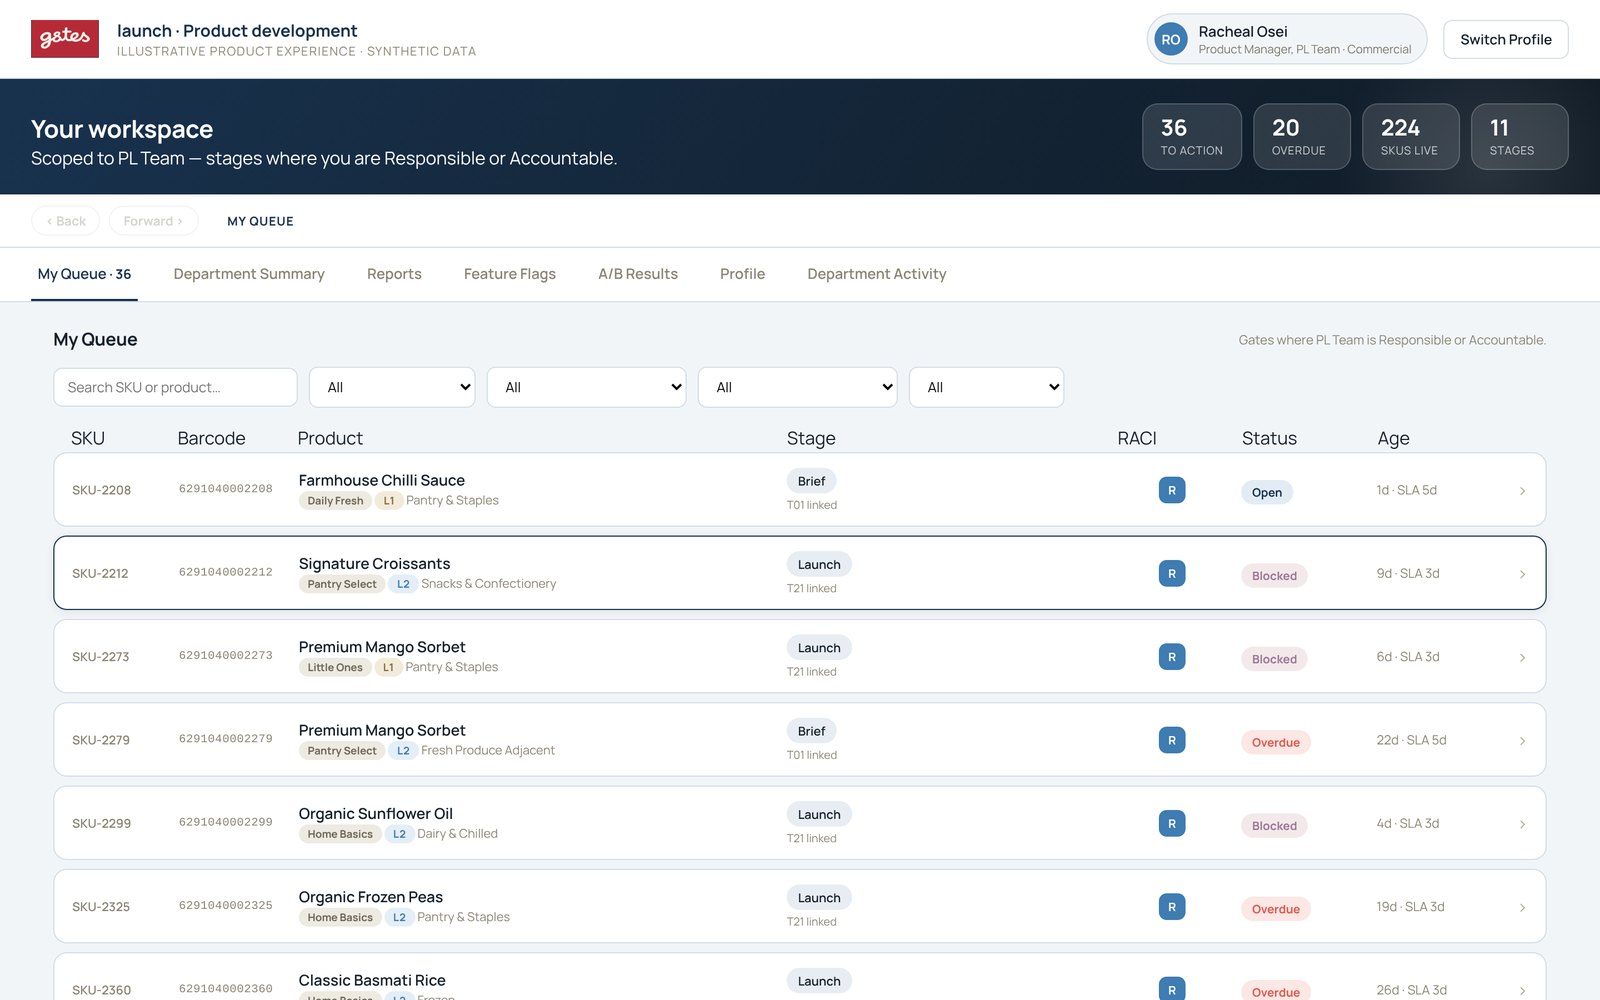Click the MY QUEUE breadcrumb label
Viewport: 1600px width, 1000px height.
(x=260, y=221)
